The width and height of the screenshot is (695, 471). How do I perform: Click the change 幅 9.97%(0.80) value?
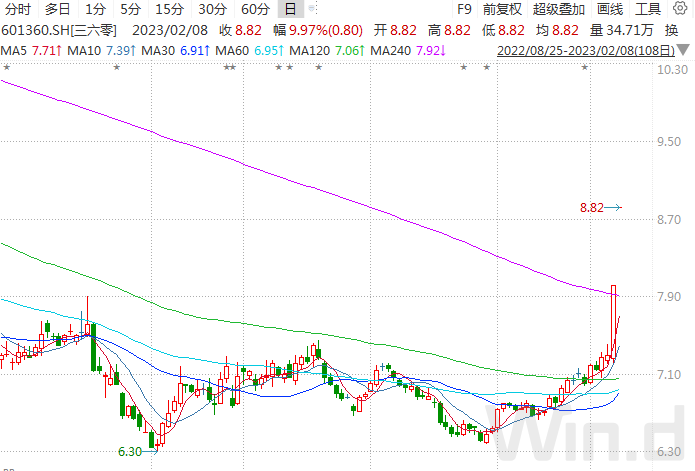tap(318, 30)
